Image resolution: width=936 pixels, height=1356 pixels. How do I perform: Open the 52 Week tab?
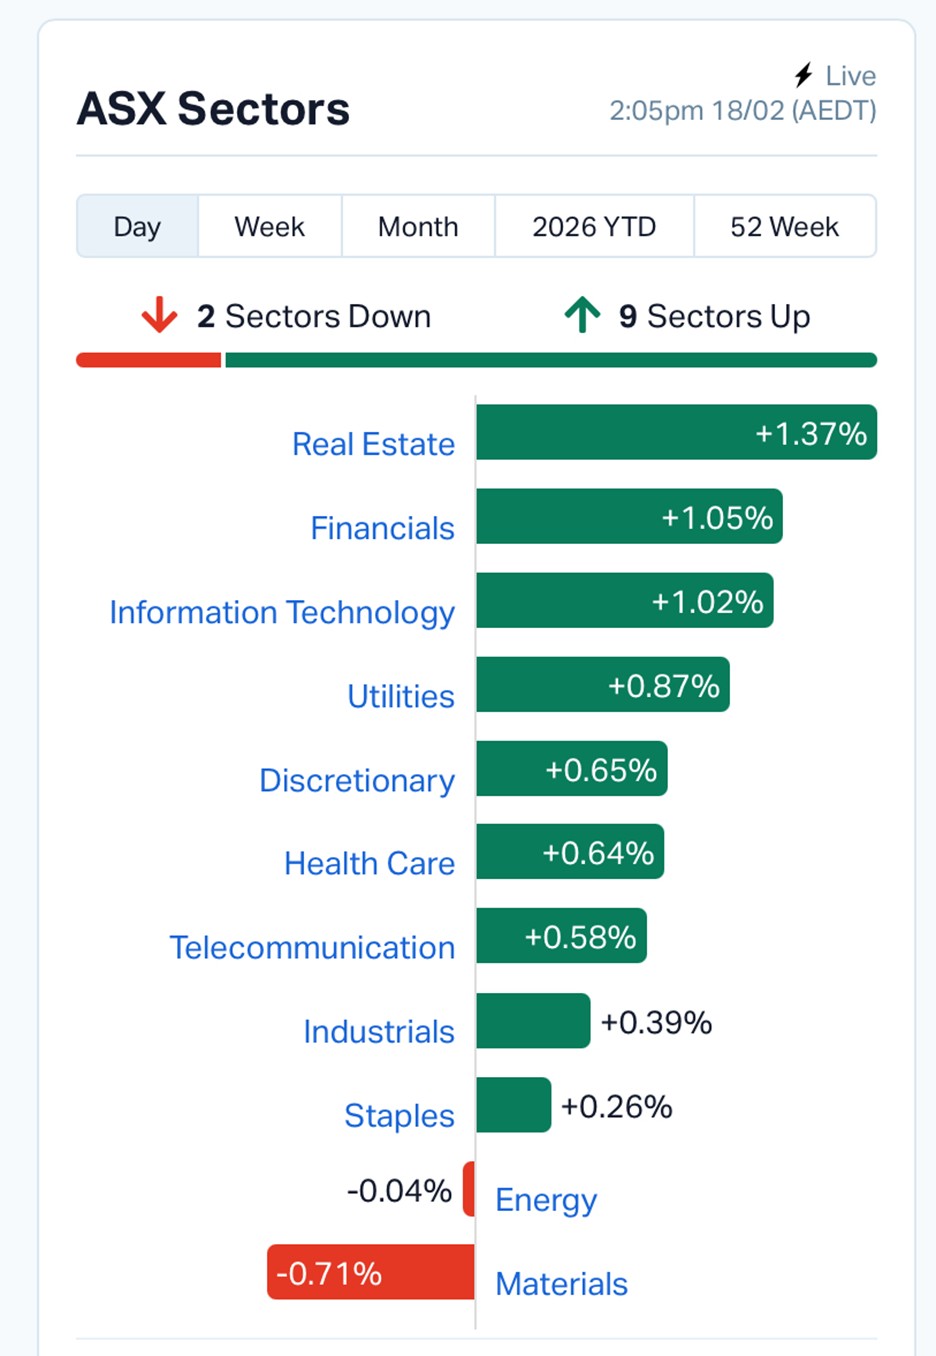784,227
